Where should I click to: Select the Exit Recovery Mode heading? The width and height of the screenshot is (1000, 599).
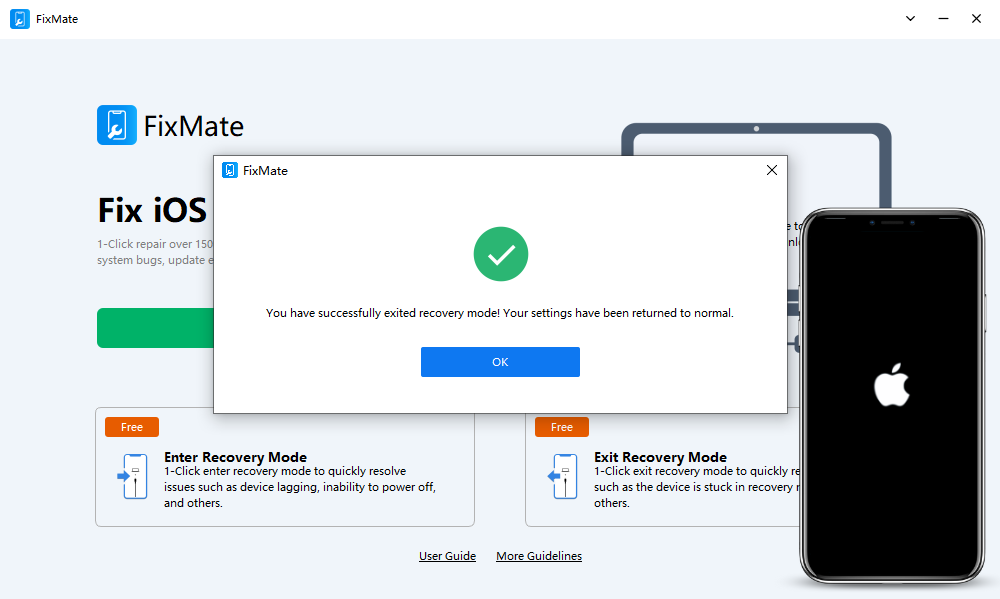(660, 457)
